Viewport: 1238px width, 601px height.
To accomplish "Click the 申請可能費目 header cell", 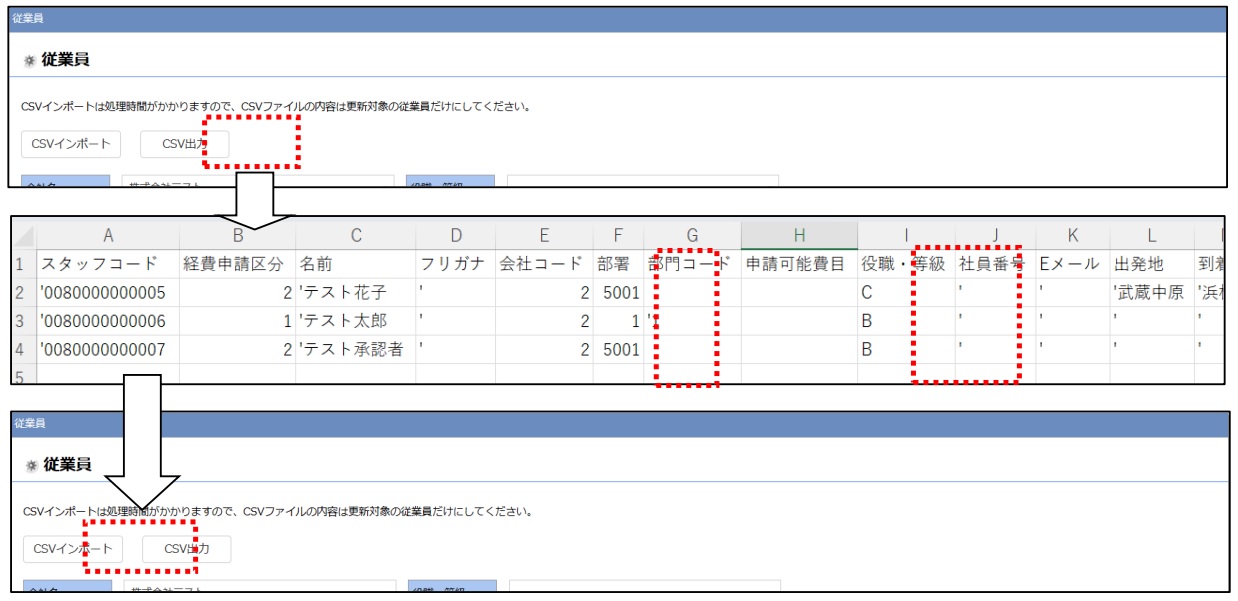I will click(799, 264).
